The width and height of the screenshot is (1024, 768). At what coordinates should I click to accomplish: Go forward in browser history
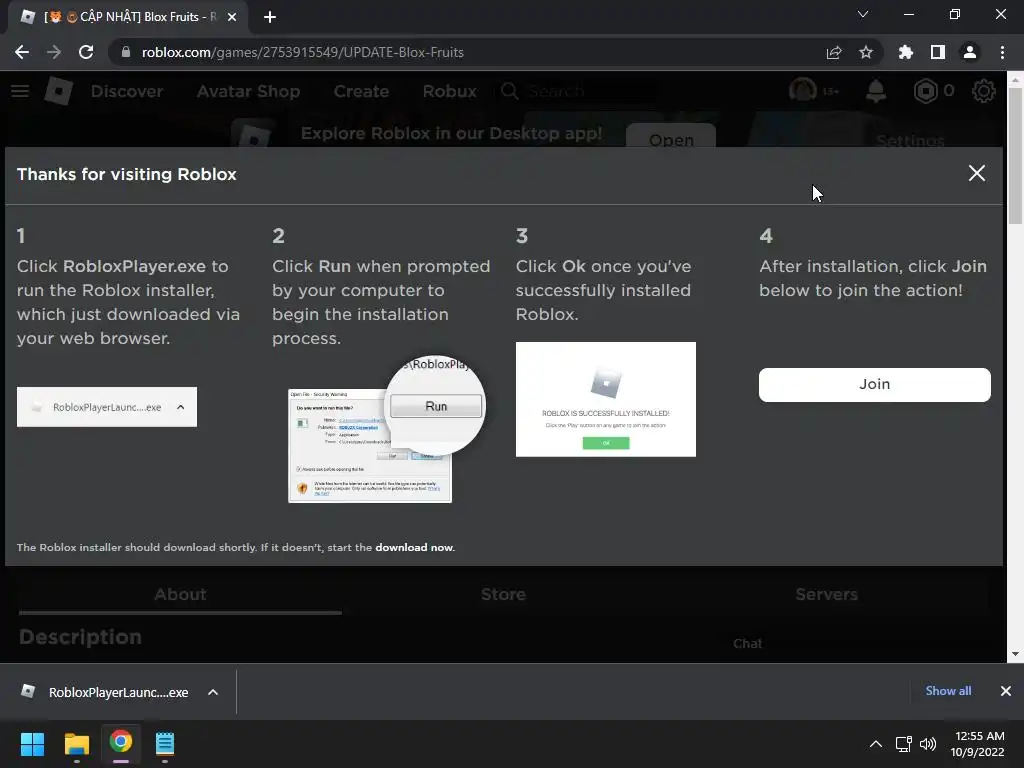[x=54, y=52]
